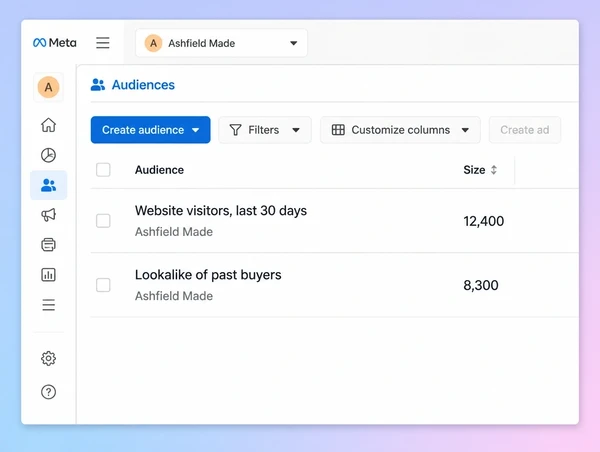Viewport: 600px width, 452px height.
Task: Expand the Create audience dropdown arrow
Action: point(196,130)
